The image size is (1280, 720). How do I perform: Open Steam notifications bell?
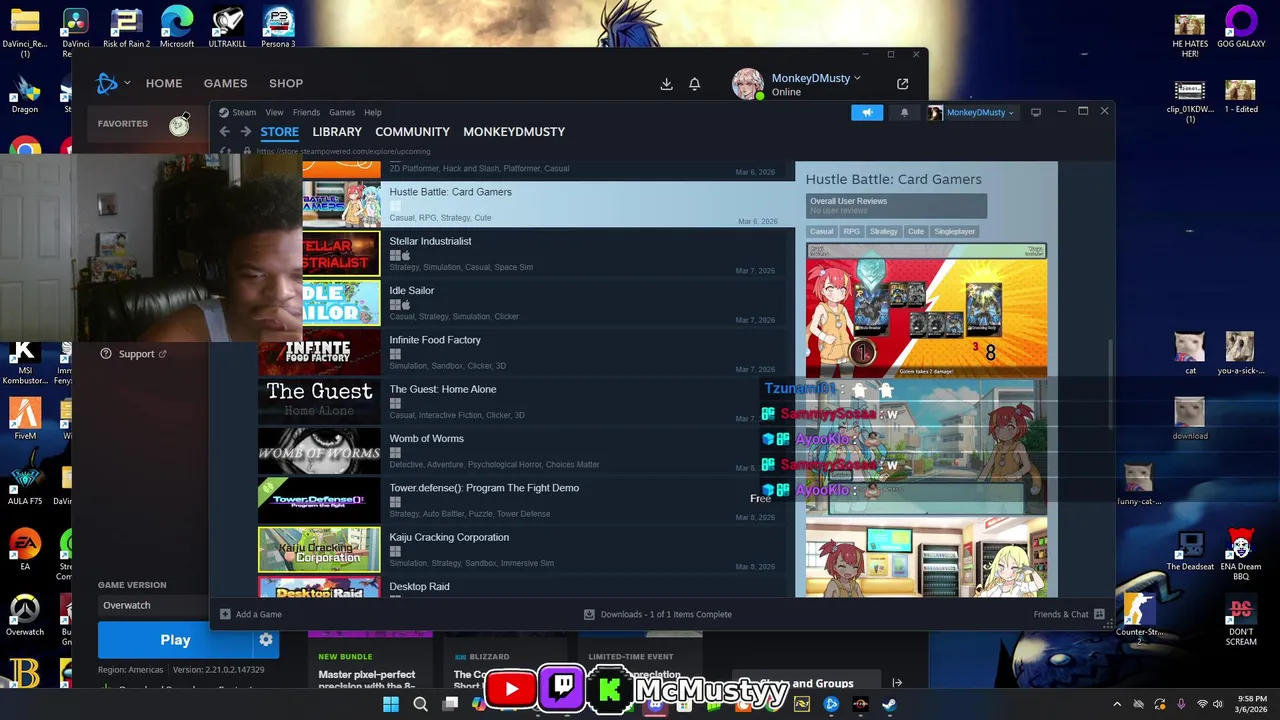point(904,112)
